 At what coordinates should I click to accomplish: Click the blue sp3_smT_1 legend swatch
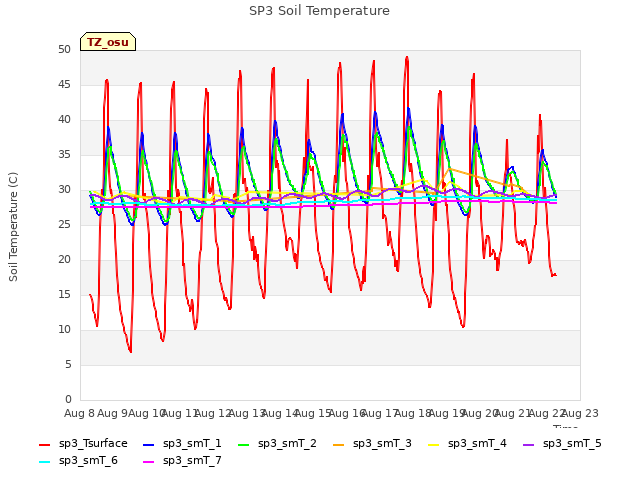[x=149, y=444]
